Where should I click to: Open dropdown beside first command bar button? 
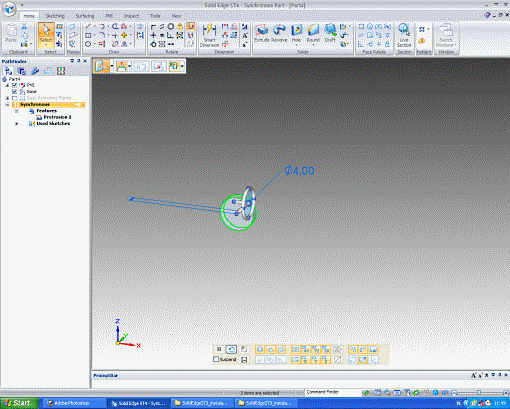pyautogui.click(x=112, y=66)
